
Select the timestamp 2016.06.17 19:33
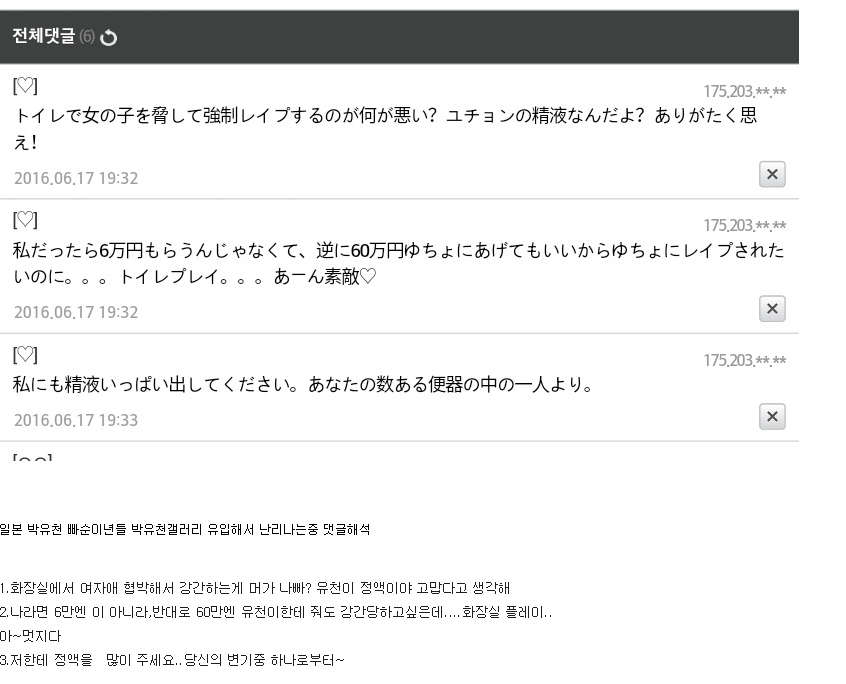pyautogui.click(x=76, y=420)
